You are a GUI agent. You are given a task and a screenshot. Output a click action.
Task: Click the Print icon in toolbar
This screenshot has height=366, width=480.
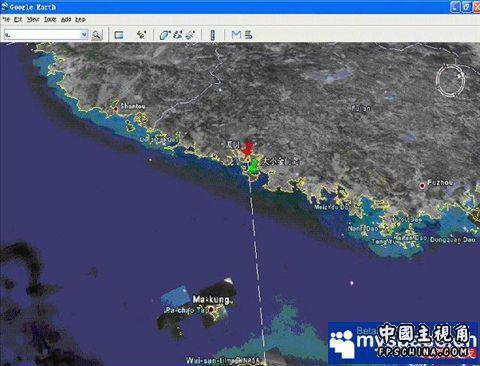[x=249, y=35]
